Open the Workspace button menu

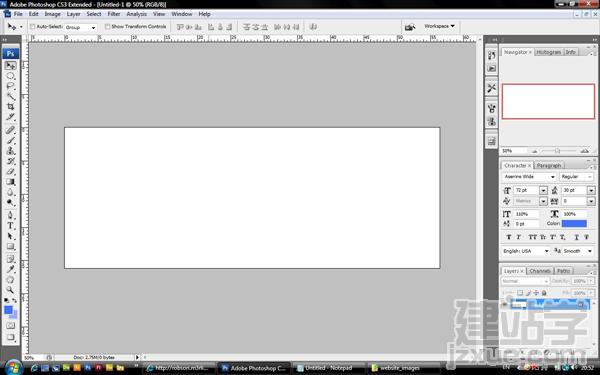click(x=439, y=26)
